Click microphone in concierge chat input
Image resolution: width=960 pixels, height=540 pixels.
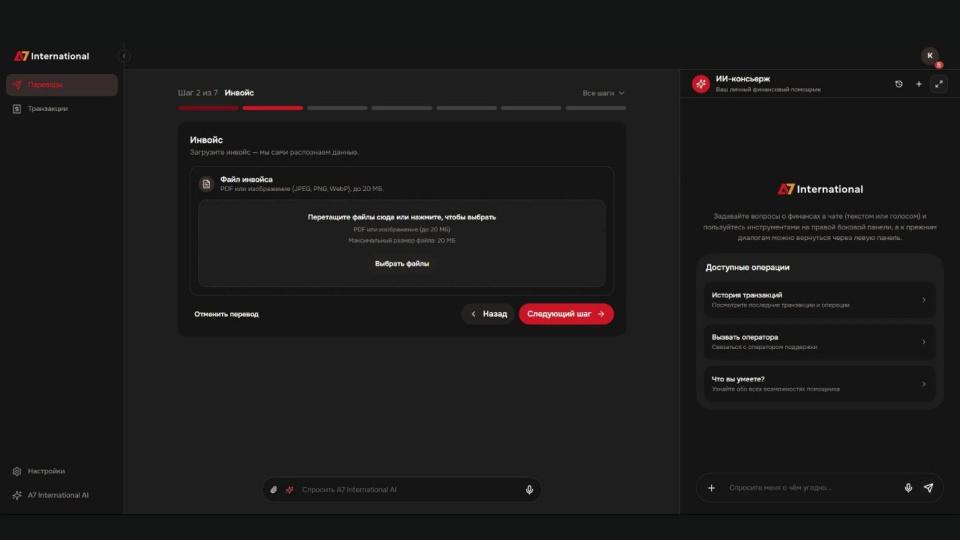point(909,488)
